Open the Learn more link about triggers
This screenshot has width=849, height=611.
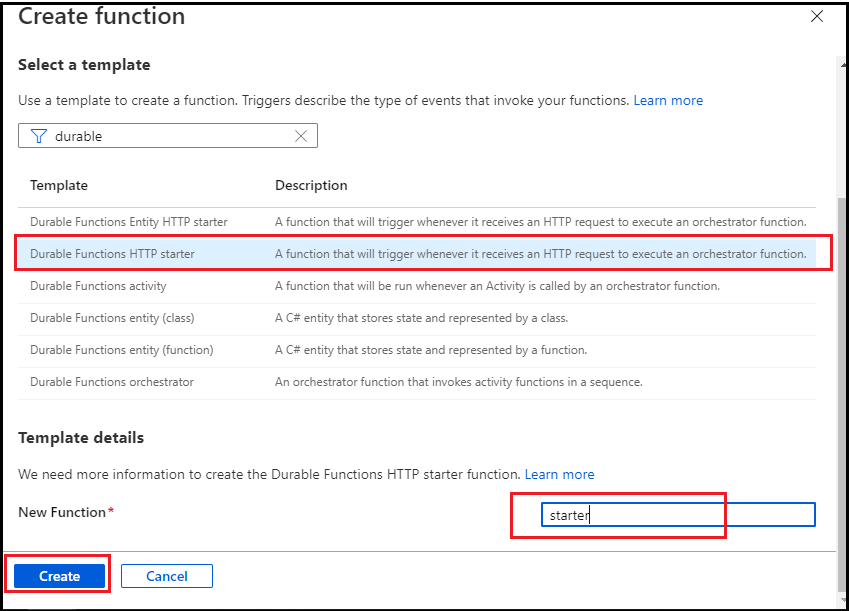click(668, 99)
